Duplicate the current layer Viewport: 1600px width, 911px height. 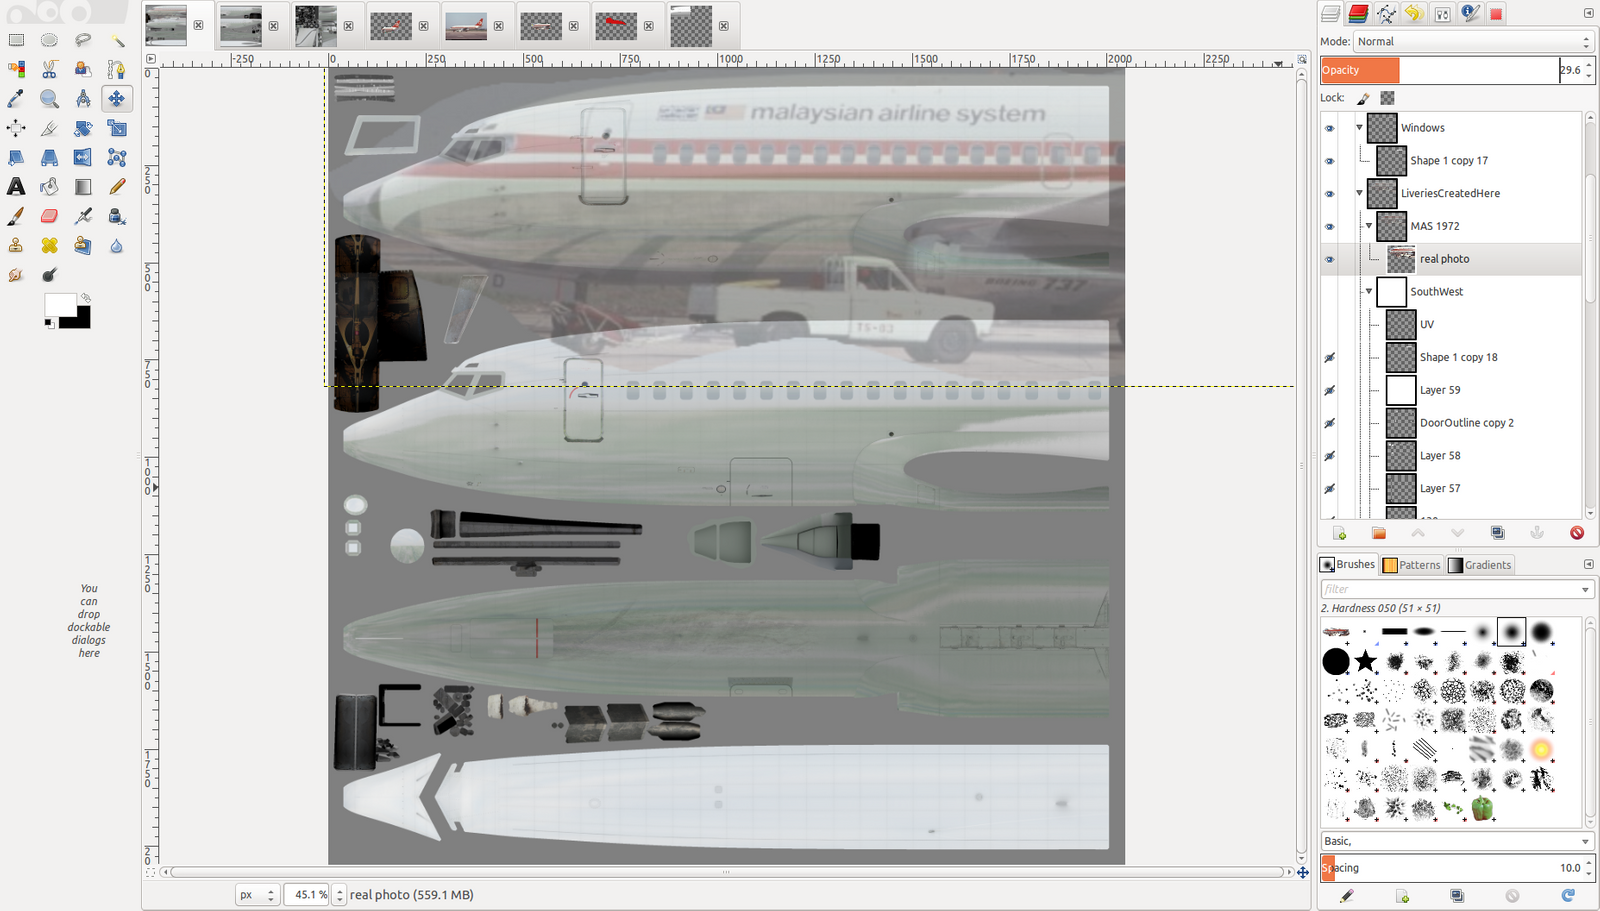(x=1497, y=533)
